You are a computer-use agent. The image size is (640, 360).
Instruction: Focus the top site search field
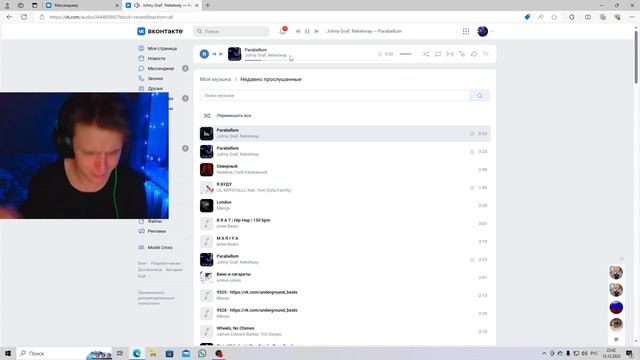(x=231, y=31)
